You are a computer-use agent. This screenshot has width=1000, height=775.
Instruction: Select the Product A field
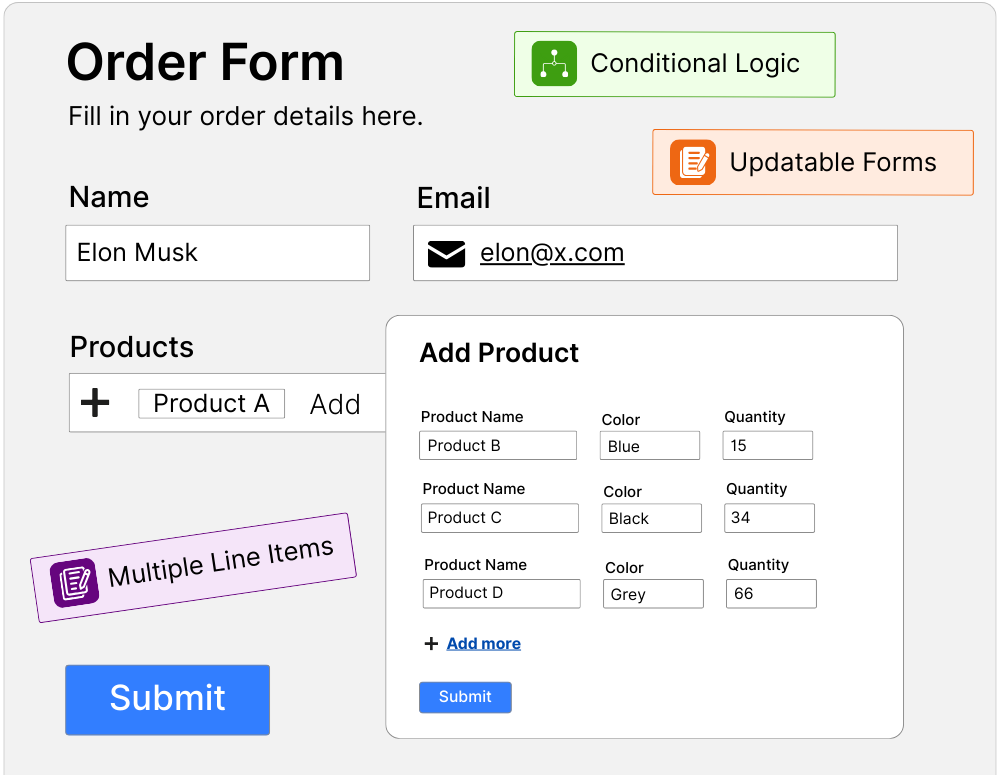[x=211, y=404]
